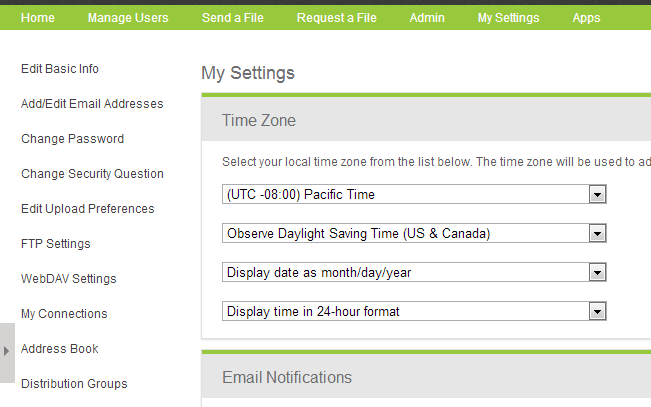Open Manage Users menu
Image resolution: width=651 pixels, height=407 pixels.
click(128, 17)
